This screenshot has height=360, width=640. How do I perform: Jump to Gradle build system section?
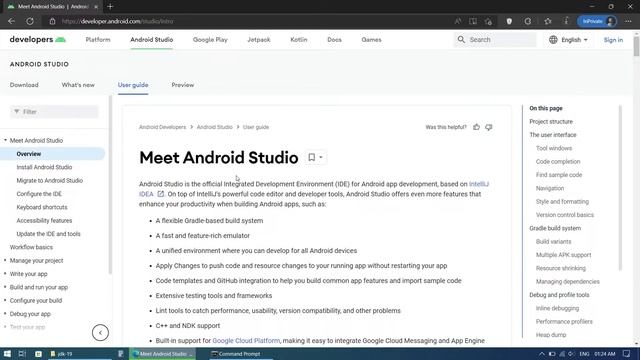pos(555,228)
